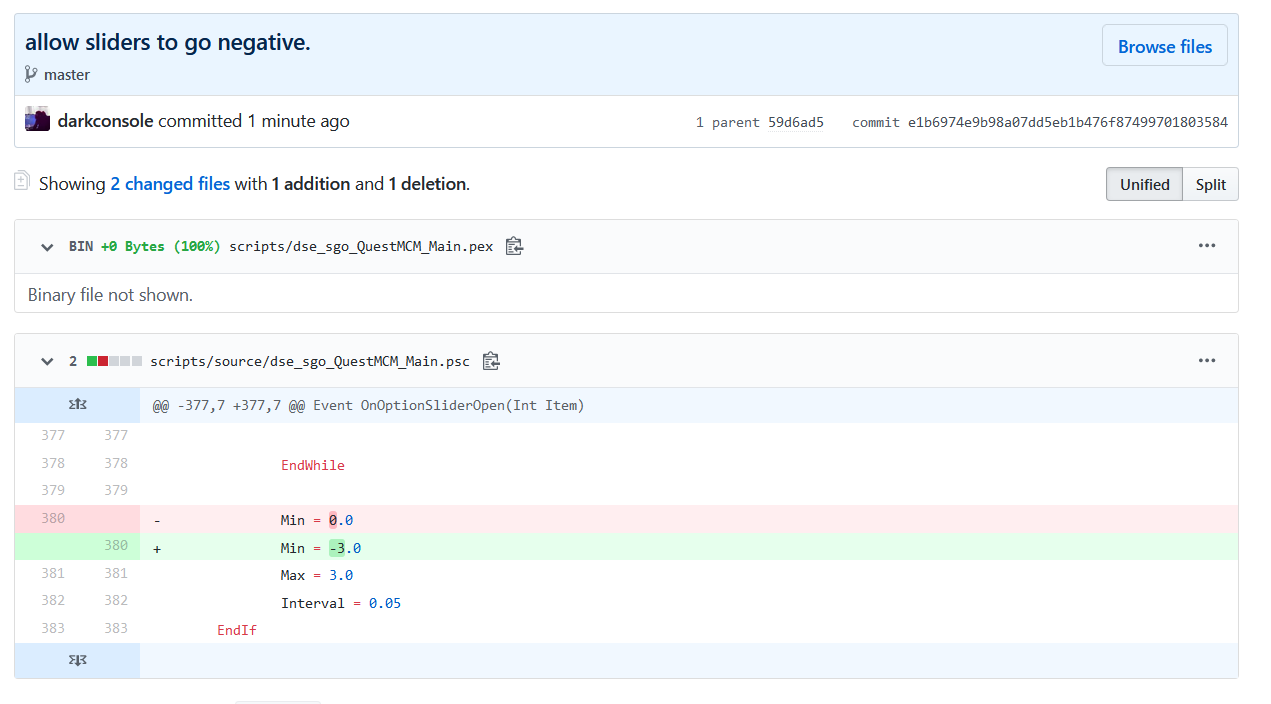Open the darkconsole author profile link
Screen dimensions: 1271x704
[x=106, y=121]
